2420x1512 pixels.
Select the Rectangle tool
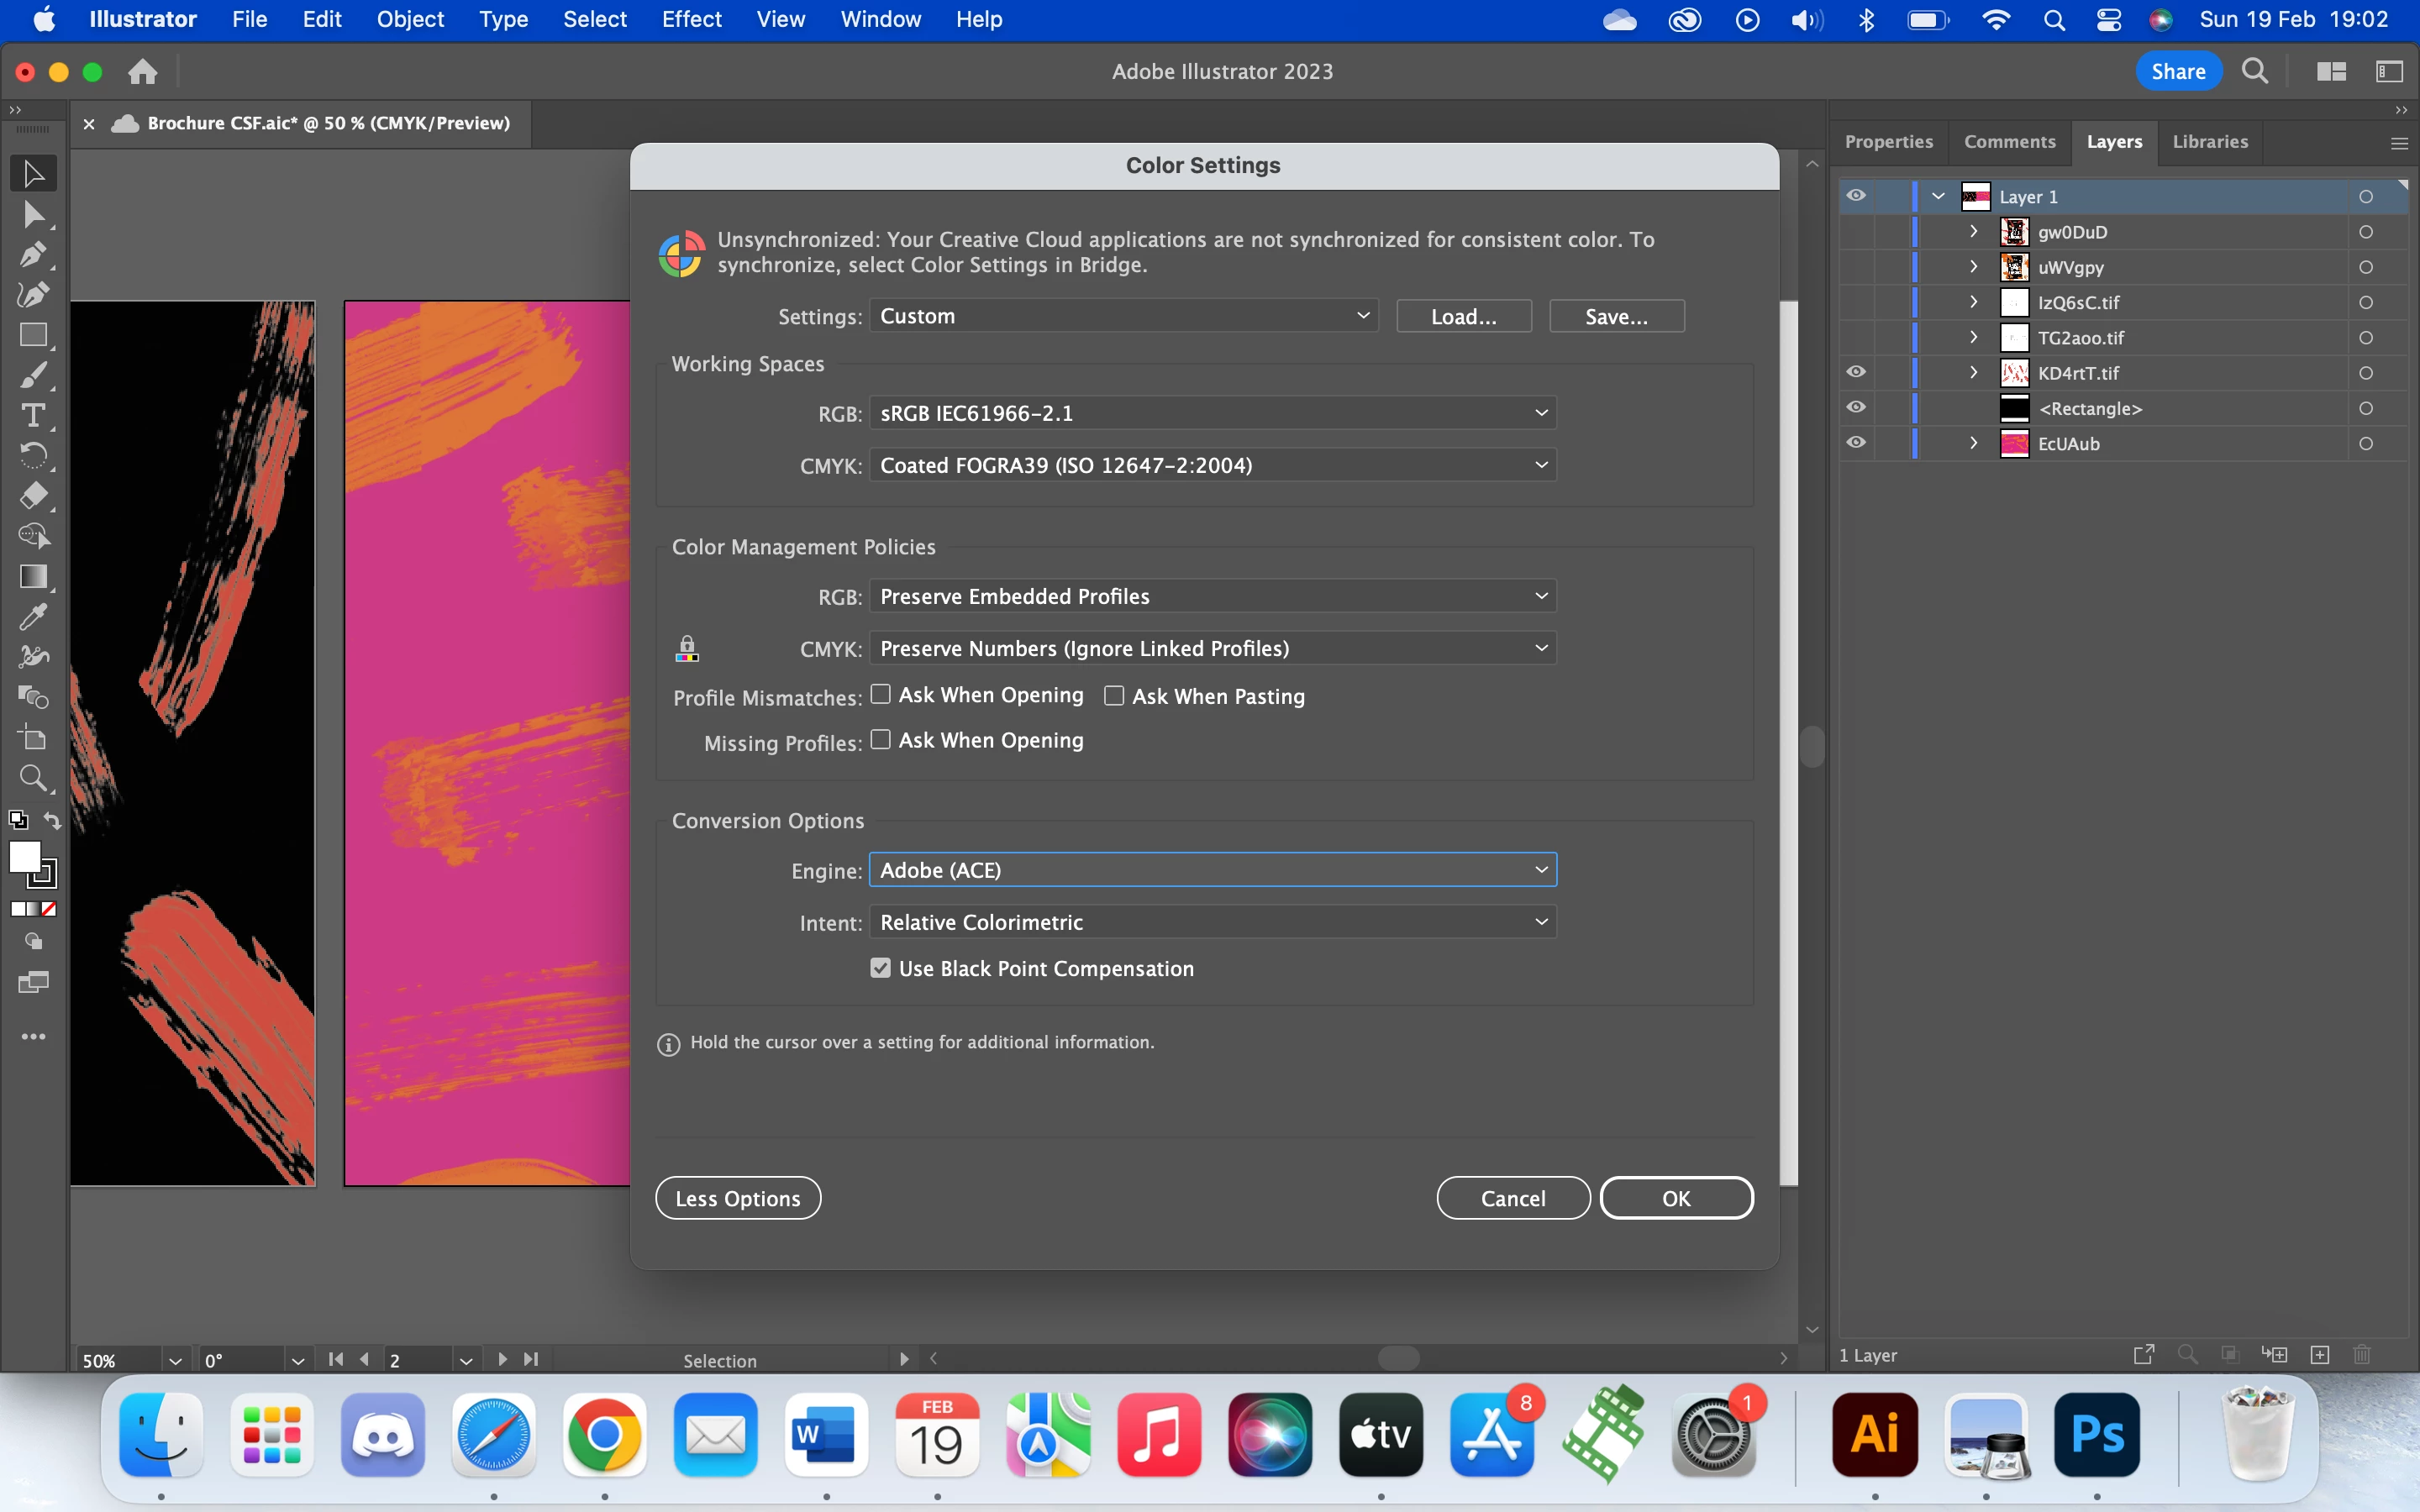click(32, 335)
